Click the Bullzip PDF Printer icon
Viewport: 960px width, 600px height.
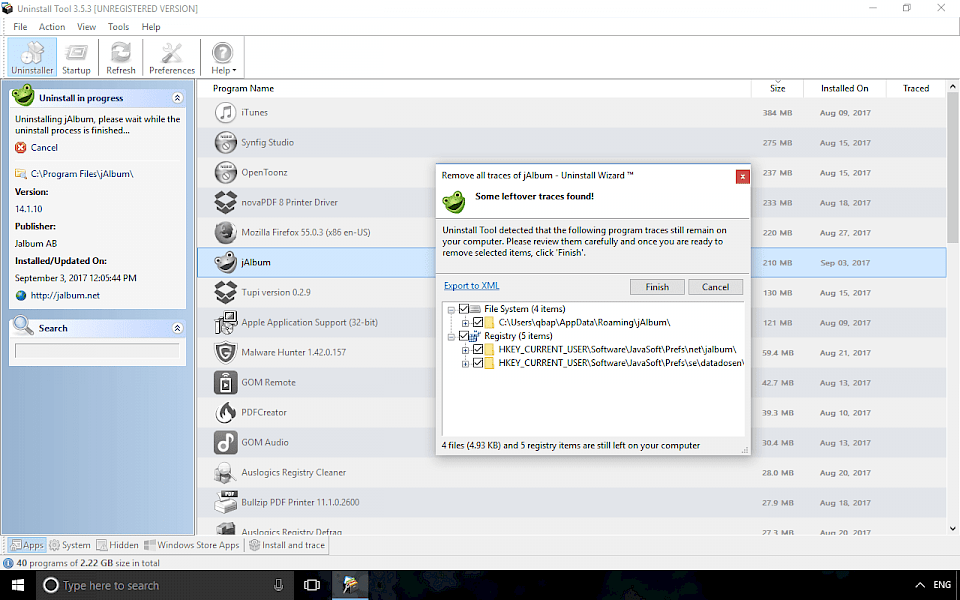225,503
